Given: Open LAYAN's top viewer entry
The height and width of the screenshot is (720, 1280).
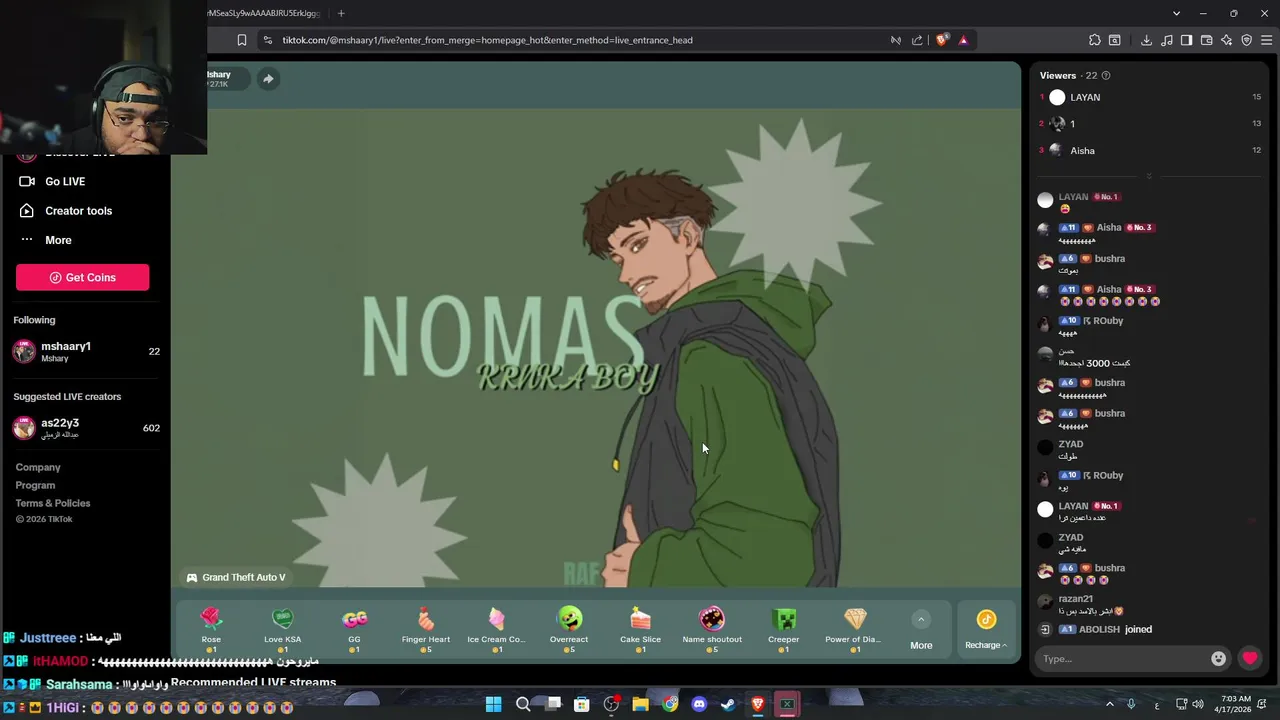Looking at the screenshot, I should coord(1150,97).
